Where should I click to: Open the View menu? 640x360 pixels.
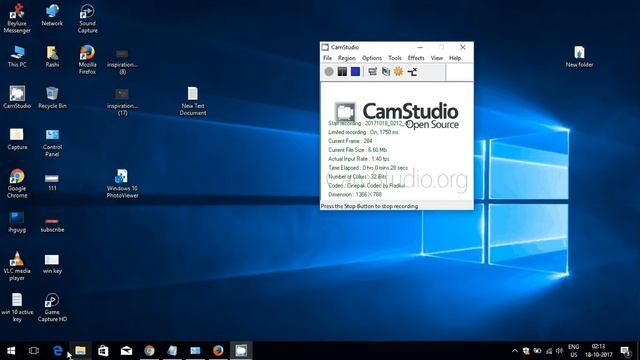pos(437,58)
